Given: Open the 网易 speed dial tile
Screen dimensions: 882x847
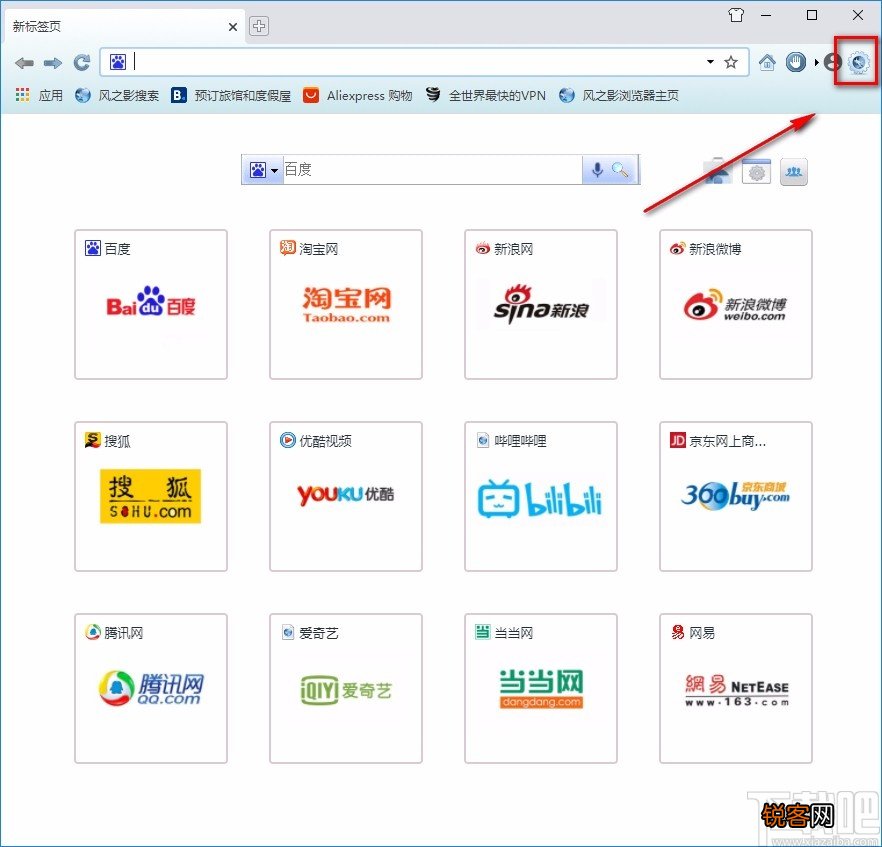Looking at the screenshot, I should [736, 688].
